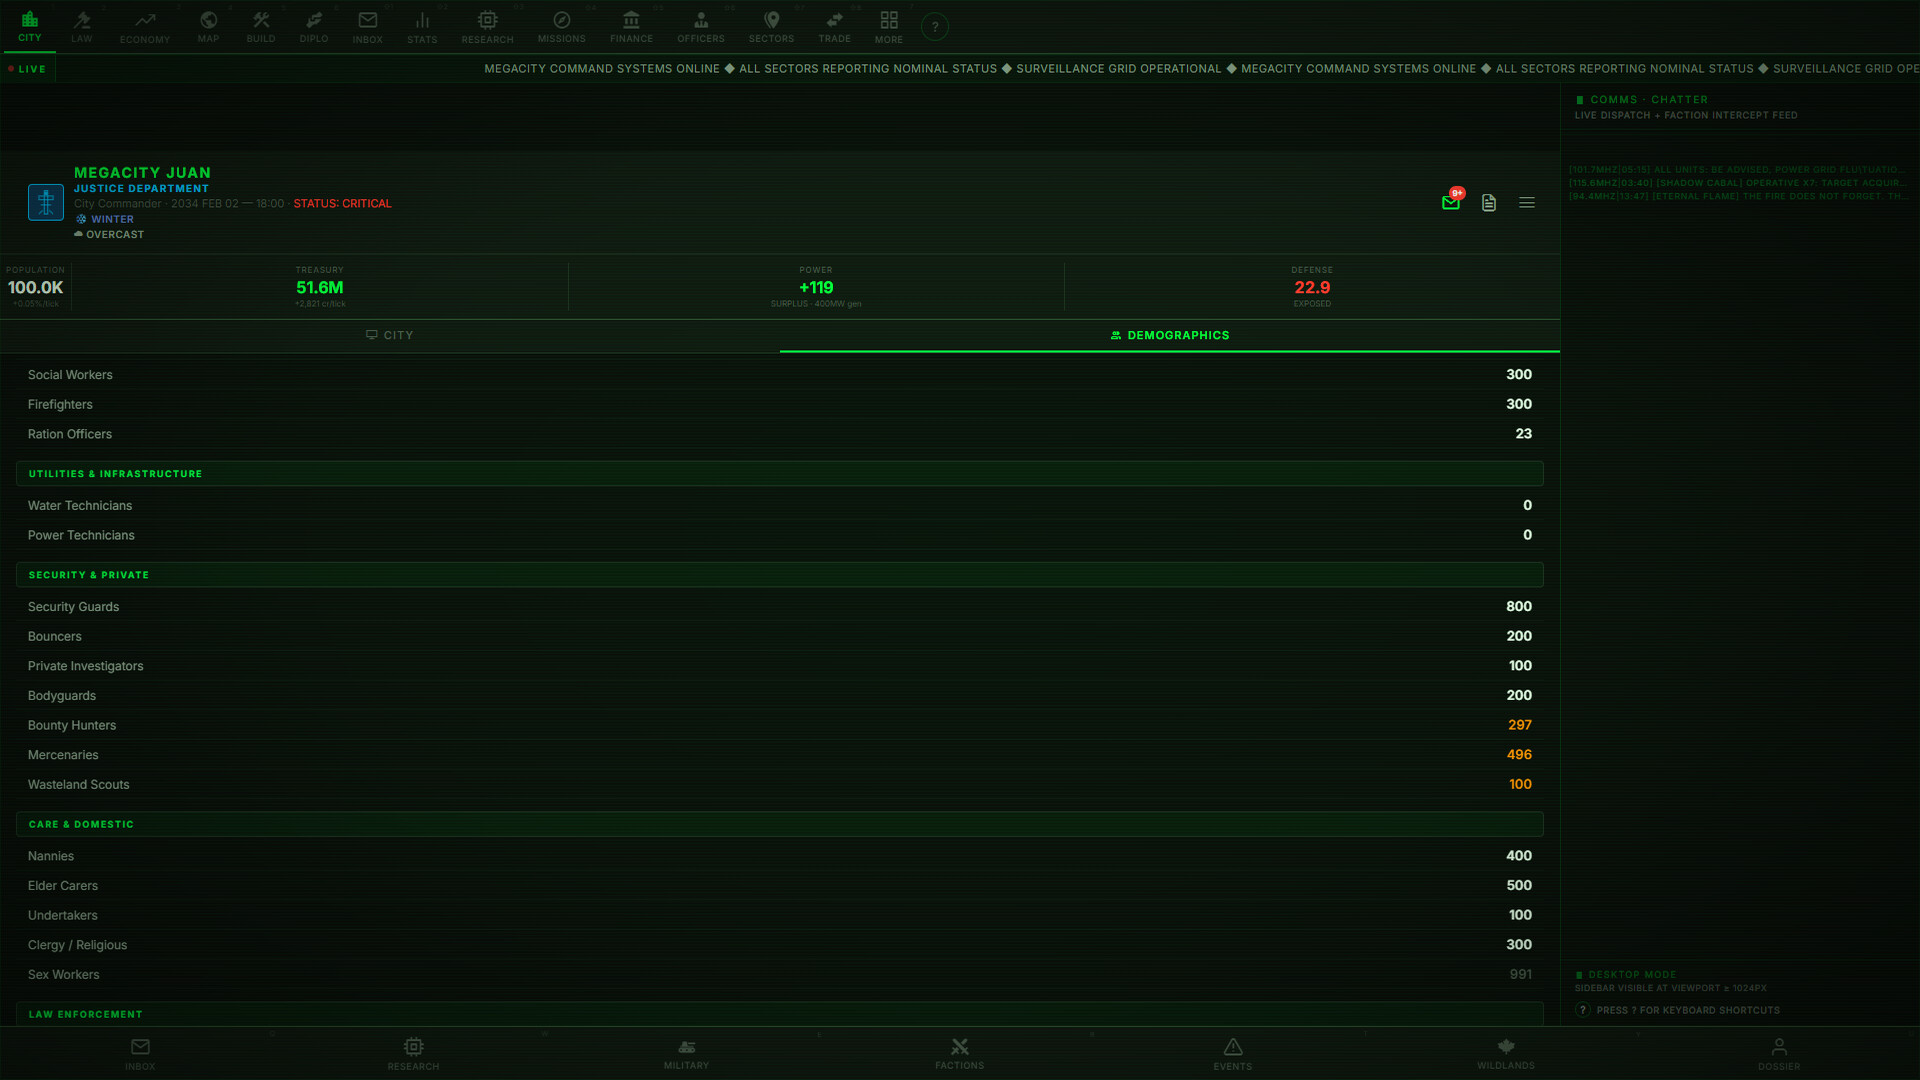
Task: Open Military in the bottom bar
Action: click(687, 1054)
